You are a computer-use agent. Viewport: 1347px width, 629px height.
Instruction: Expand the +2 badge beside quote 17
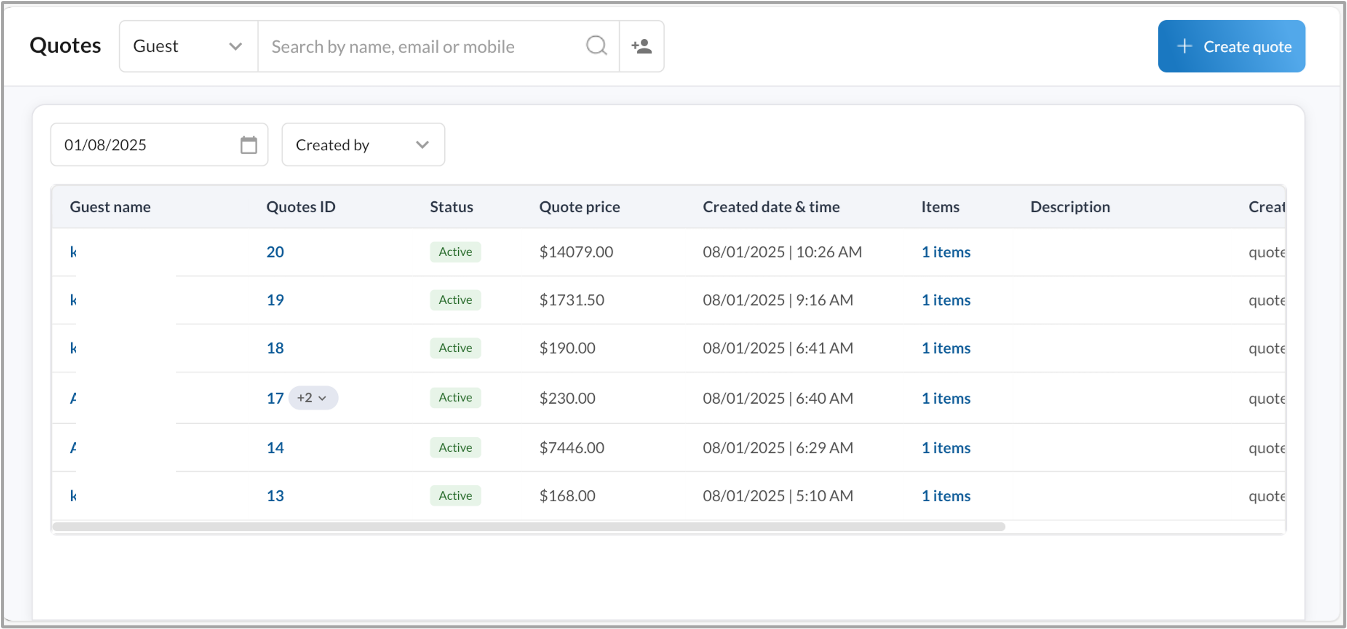click(x=313, y=398)
